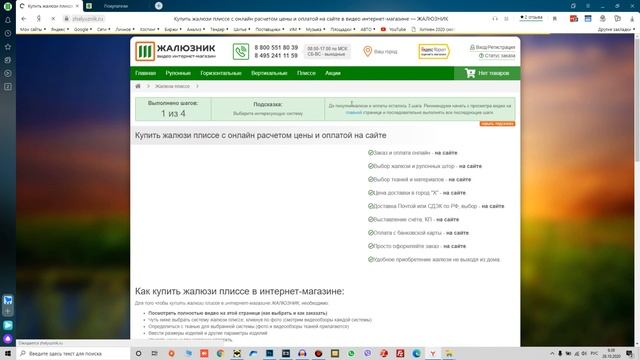Open action center notification icon
The height and width of the screenshot is (360, 640).
pos(629,353)
